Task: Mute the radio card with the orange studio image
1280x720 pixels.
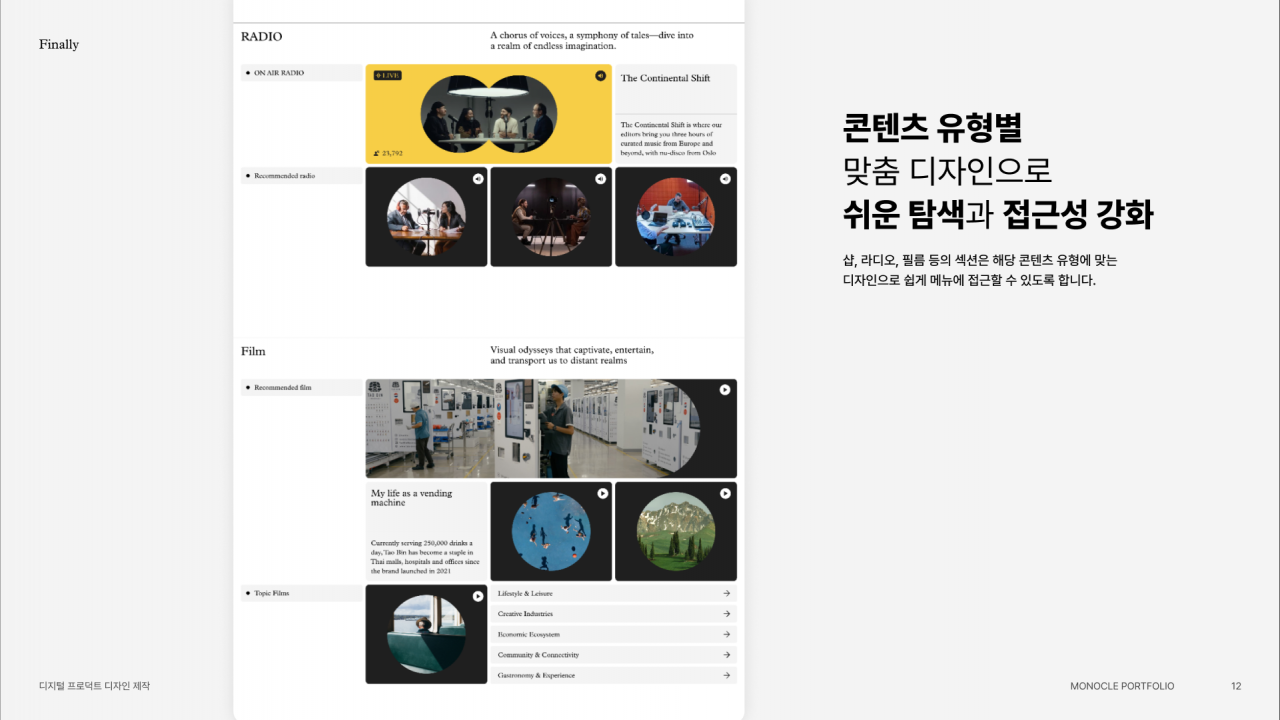Action: click(x=725, y=179)
